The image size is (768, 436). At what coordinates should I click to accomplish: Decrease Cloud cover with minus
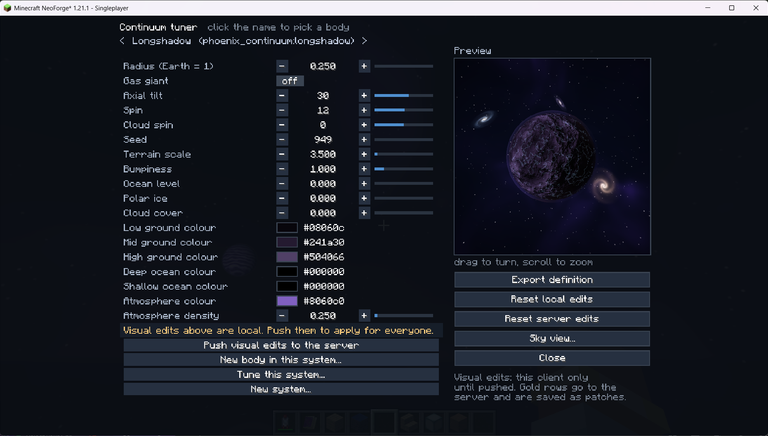pos(282,213)
